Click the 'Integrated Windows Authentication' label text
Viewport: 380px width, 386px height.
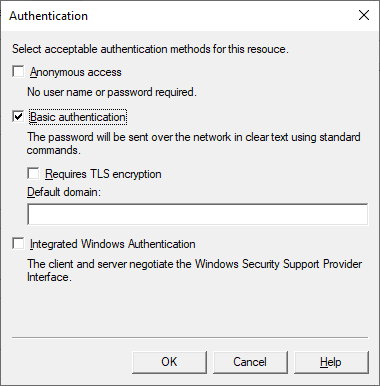pyautogui.click(x=113, y=244)
